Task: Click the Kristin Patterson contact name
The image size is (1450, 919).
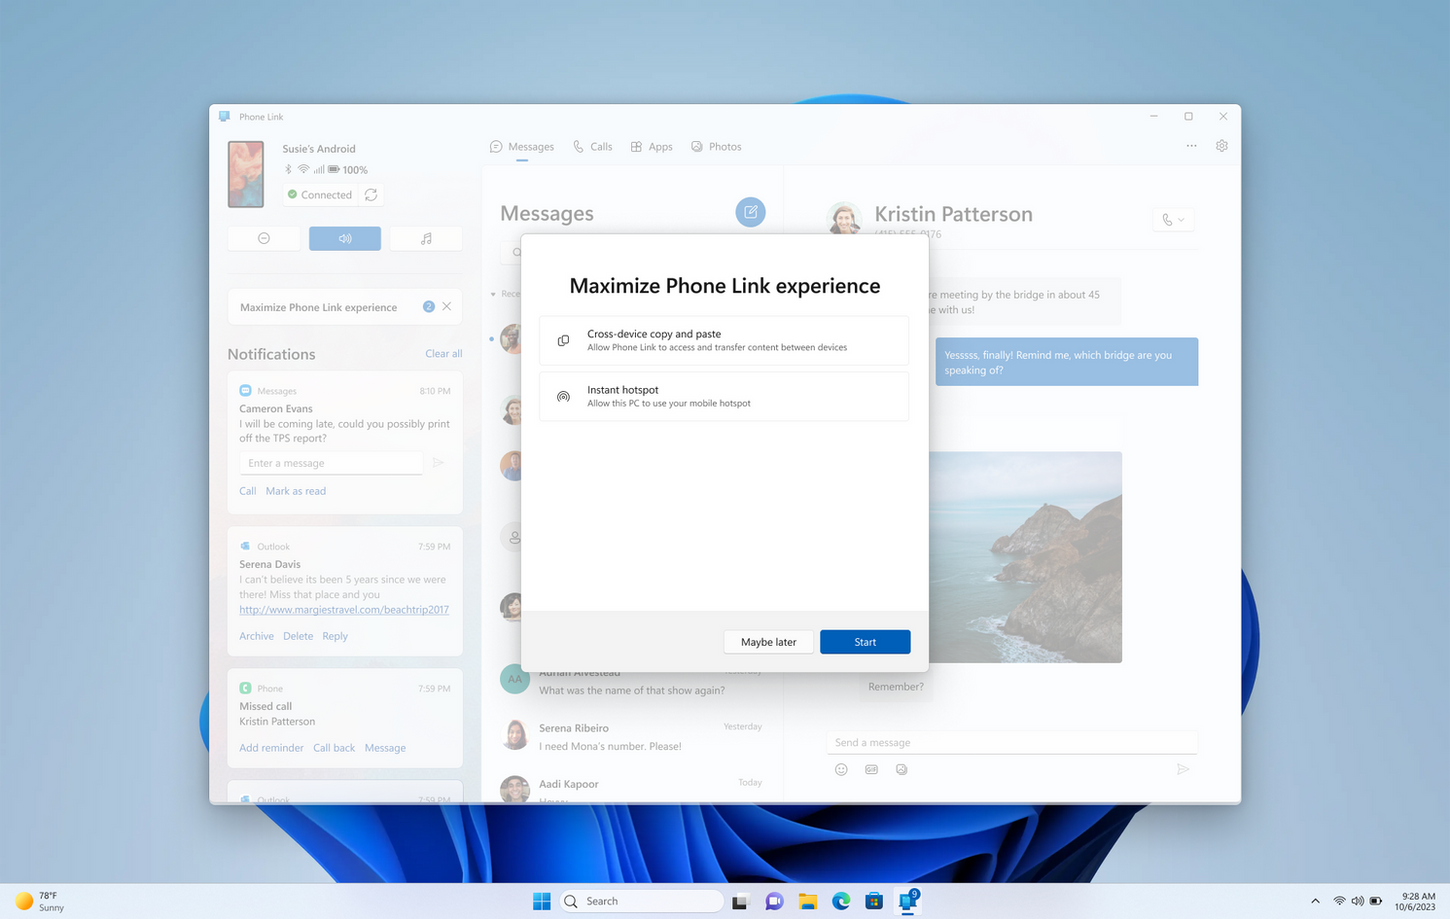Action: 953,214
